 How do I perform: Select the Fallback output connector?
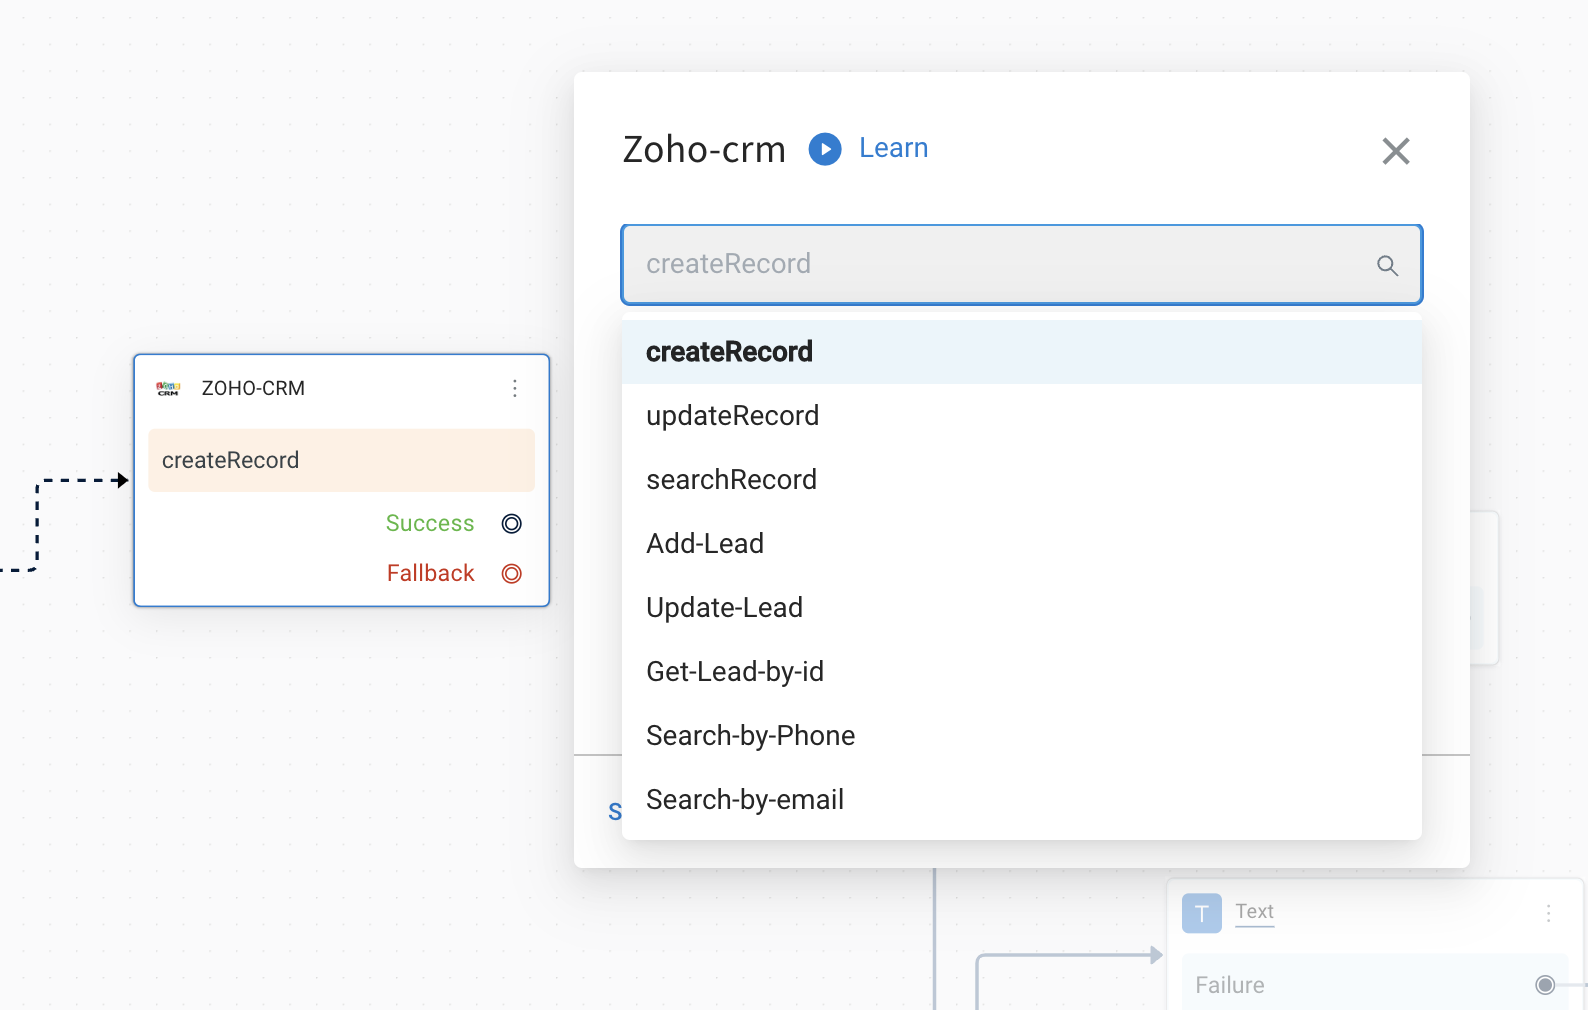click(512, 573)
